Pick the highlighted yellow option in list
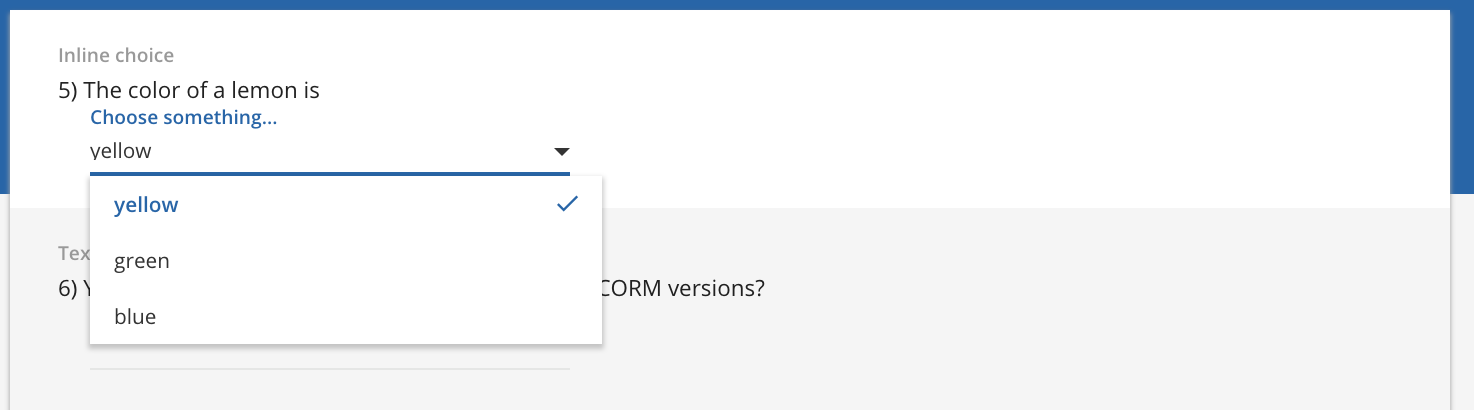The height and width of the screenshot is (410, 1474). click(346, 205)
